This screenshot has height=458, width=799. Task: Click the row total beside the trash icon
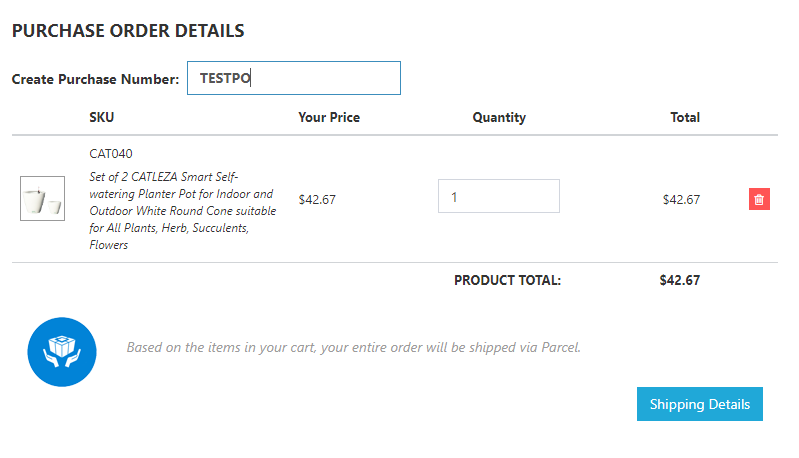pyautogui.click(x=681, y=199)
